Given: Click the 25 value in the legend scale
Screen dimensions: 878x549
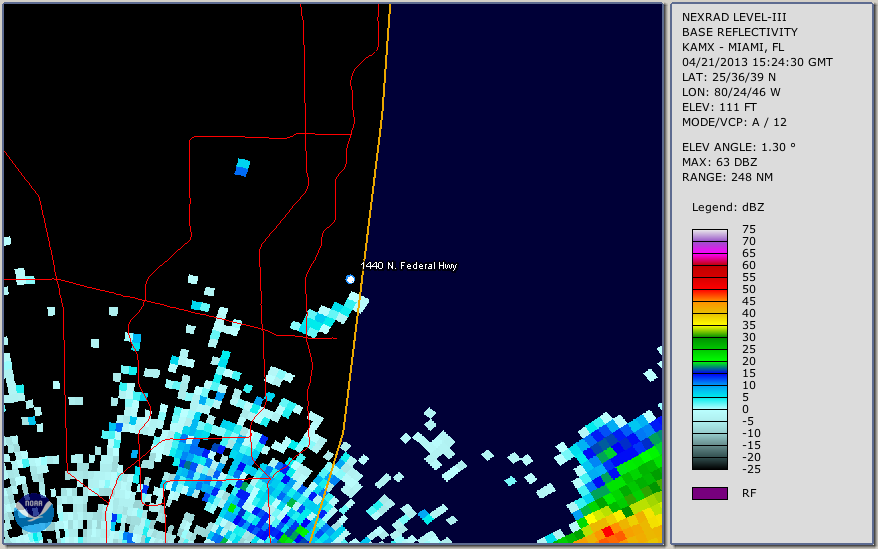Looking at the screenshot, I should (749, 350).
